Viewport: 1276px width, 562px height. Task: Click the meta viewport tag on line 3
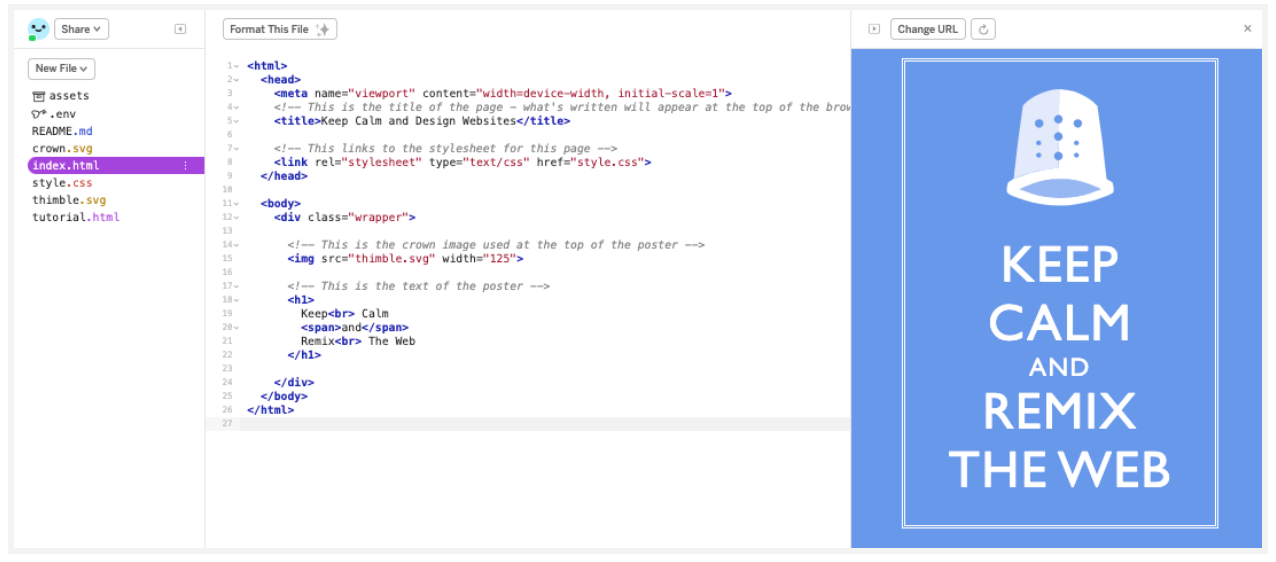pos(503,93)
